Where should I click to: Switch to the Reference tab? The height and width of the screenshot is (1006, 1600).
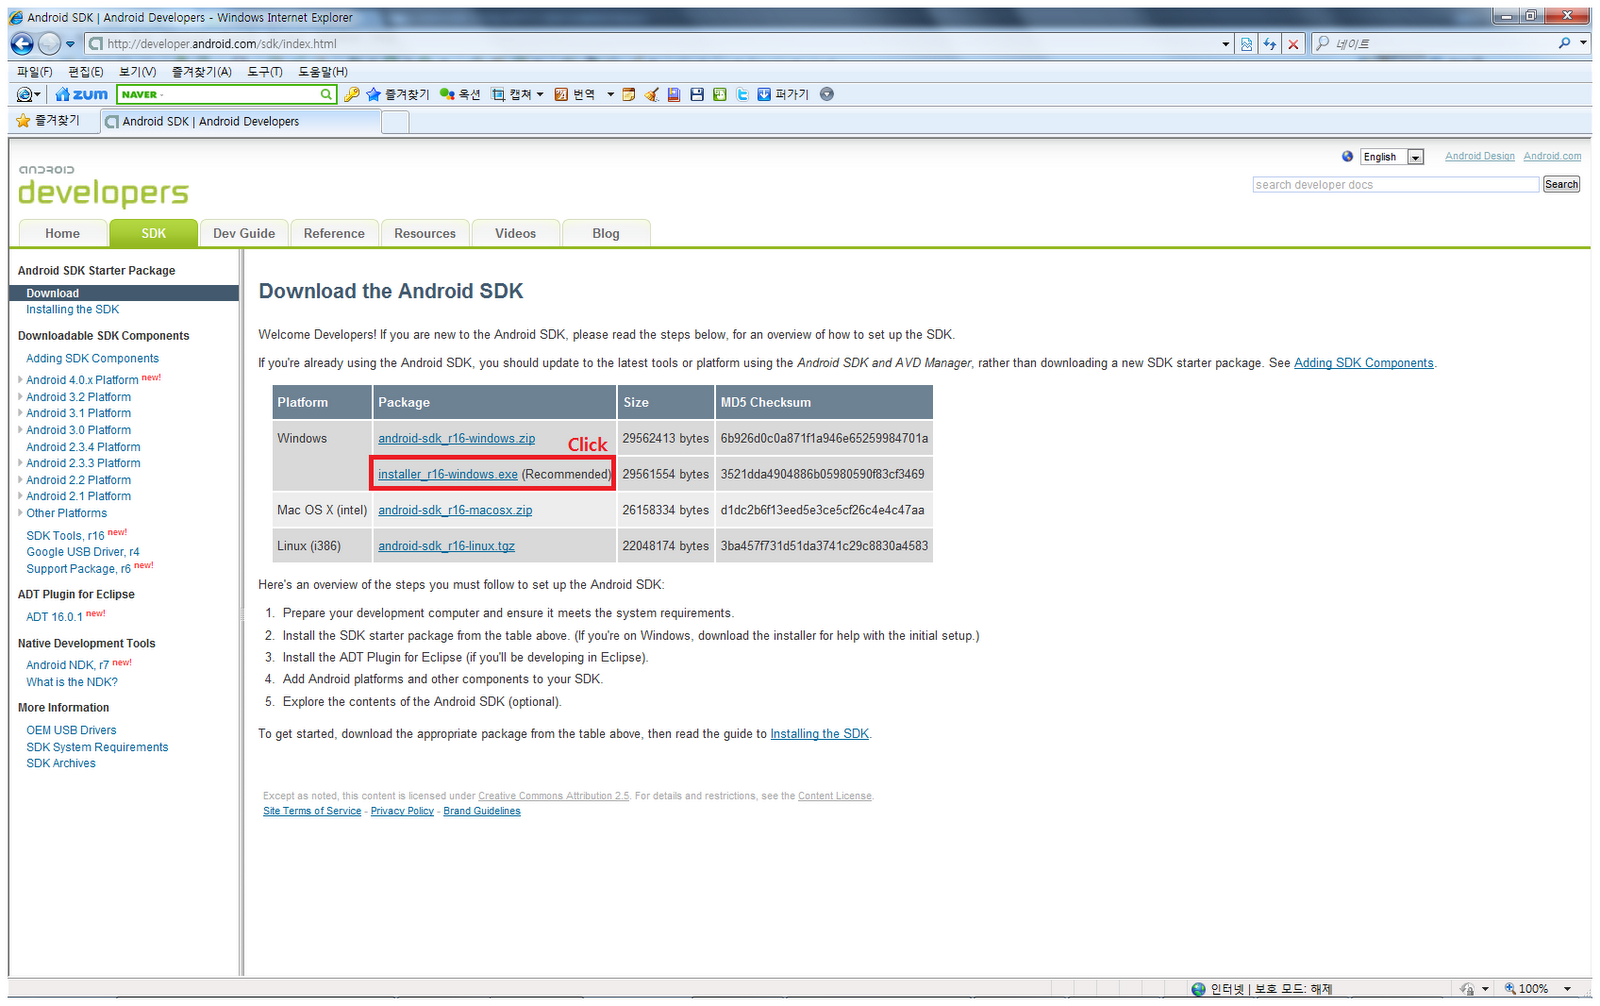[334, 233]
